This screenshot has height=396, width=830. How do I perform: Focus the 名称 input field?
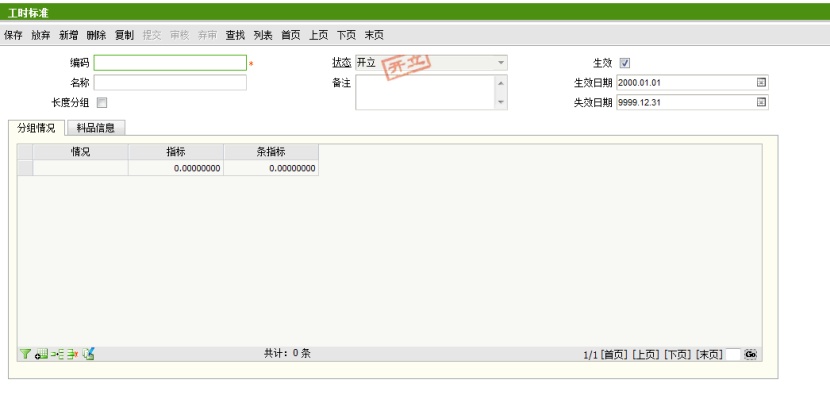(x=170, y=83)
